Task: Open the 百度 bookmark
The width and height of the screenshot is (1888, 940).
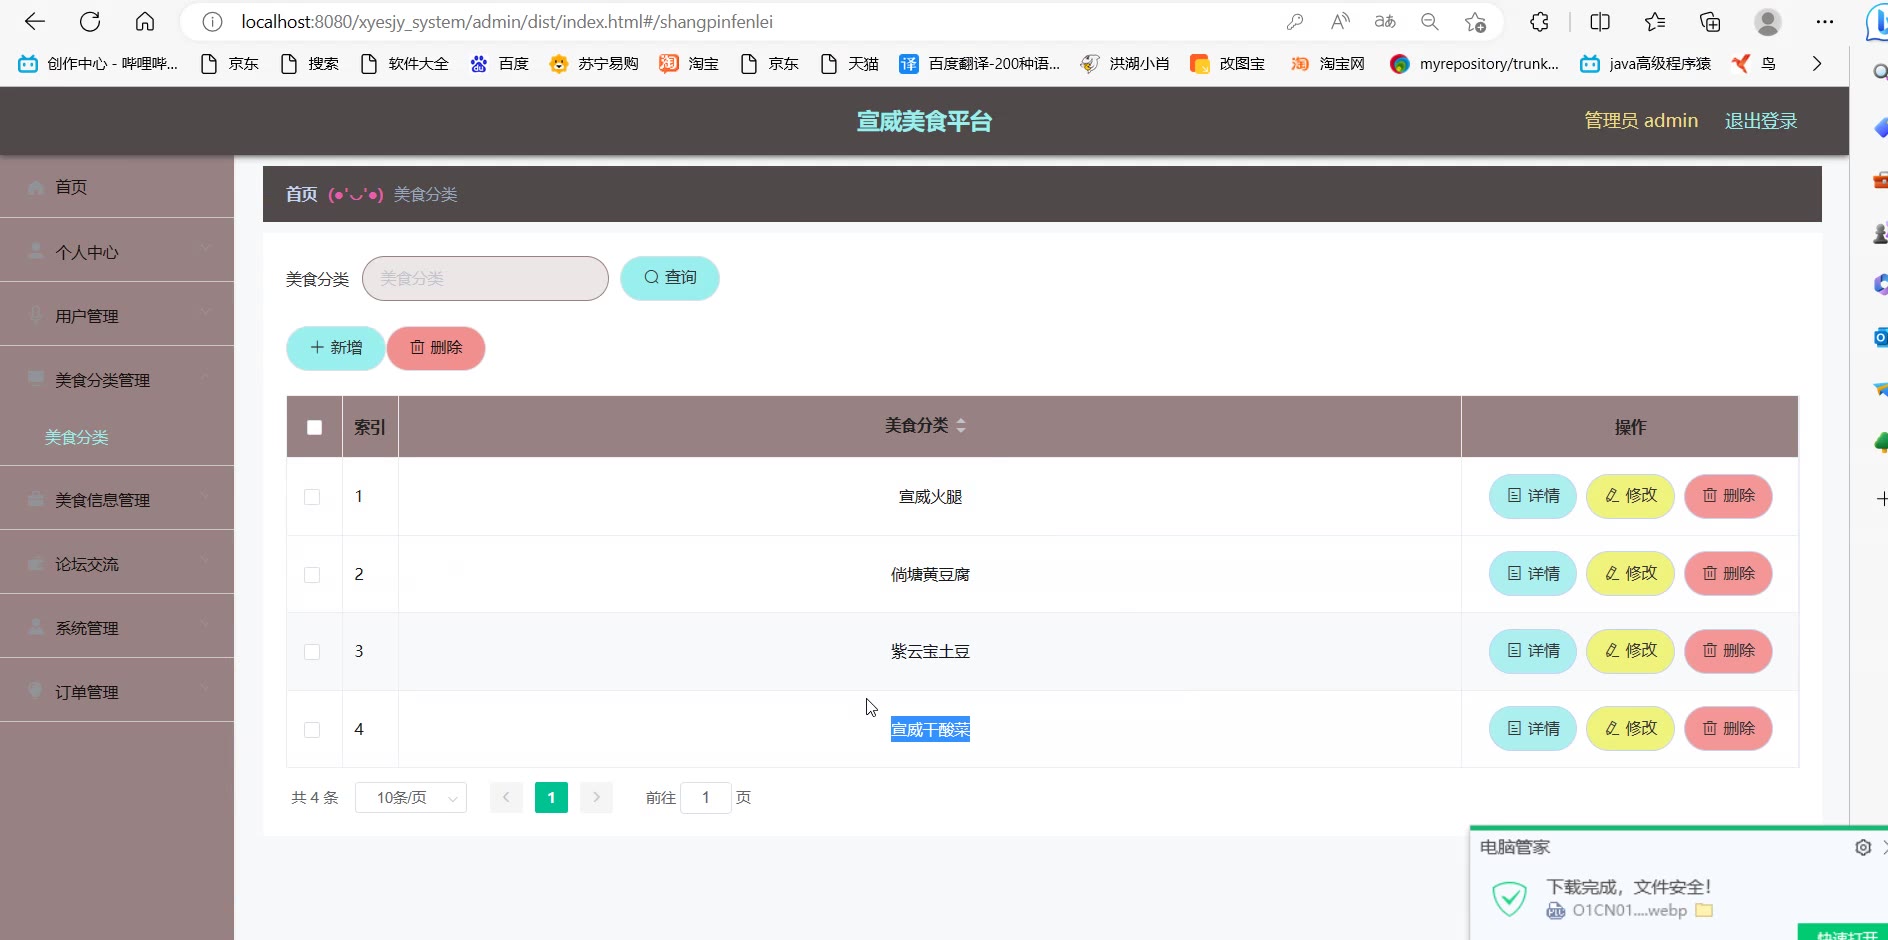Action: pos(499,63)
